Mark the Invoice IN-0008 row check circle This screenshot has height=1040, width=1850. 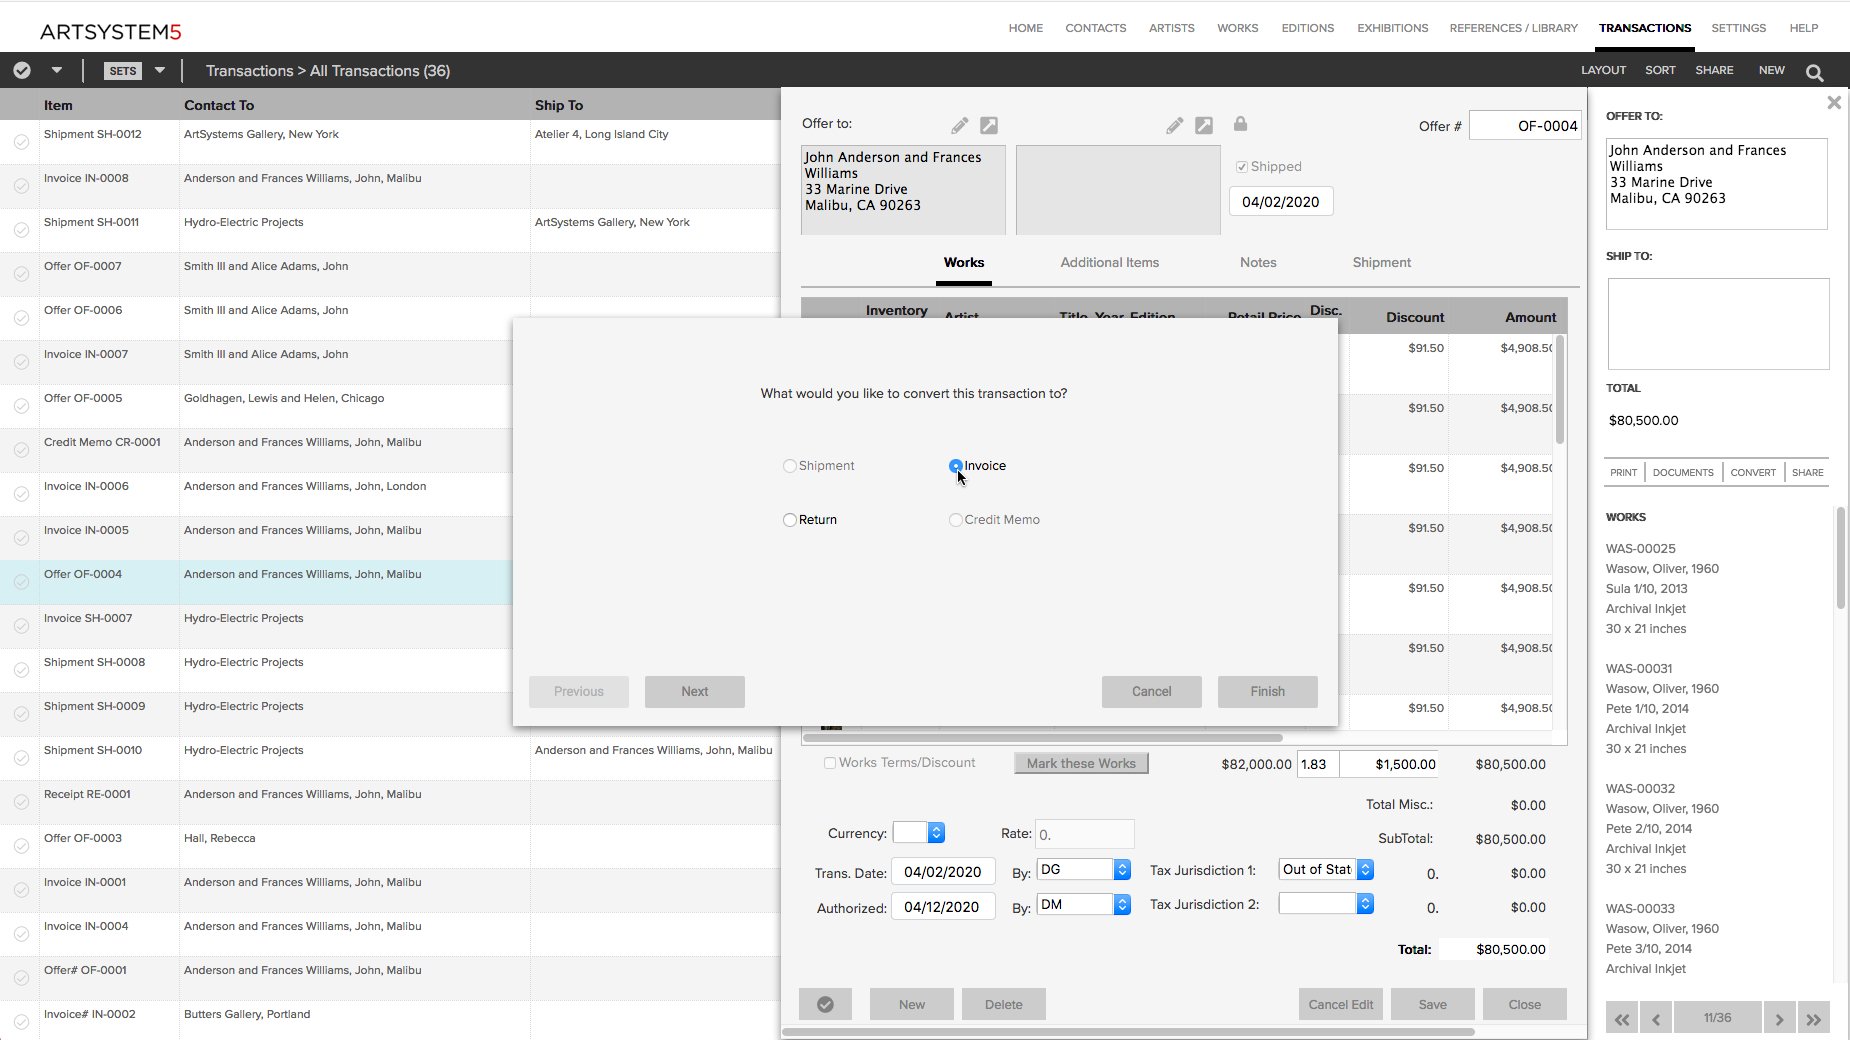pos(21,186)
